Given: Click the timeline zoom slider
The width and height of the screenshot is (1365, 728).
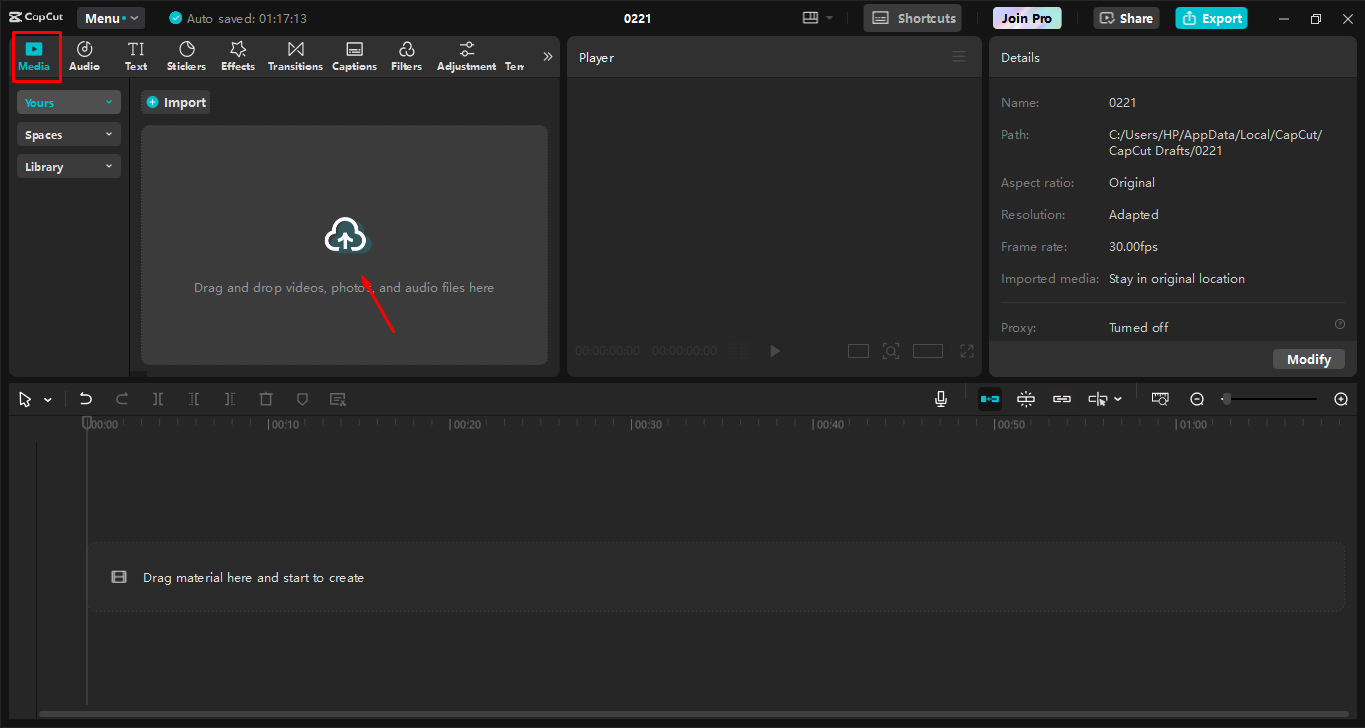Looking at the screenshot, I should (x=1269, y=399).
